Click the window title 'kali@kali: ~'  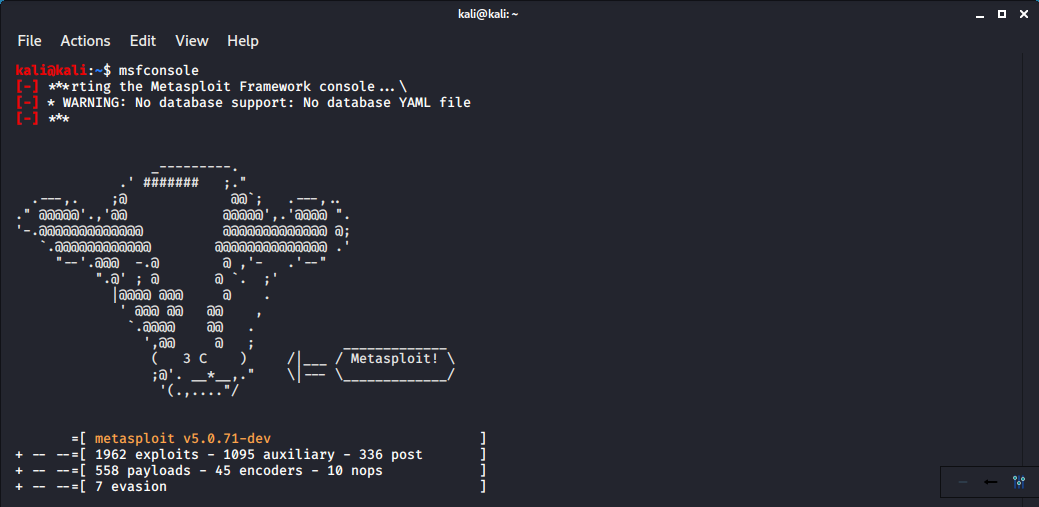pyautogui.click(x=488, y=14)
